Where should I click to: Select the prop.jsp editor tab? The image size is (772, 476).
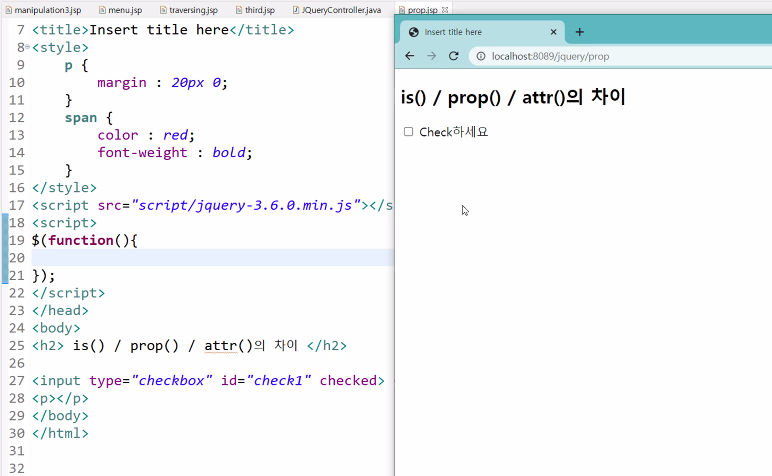(422, 10)
